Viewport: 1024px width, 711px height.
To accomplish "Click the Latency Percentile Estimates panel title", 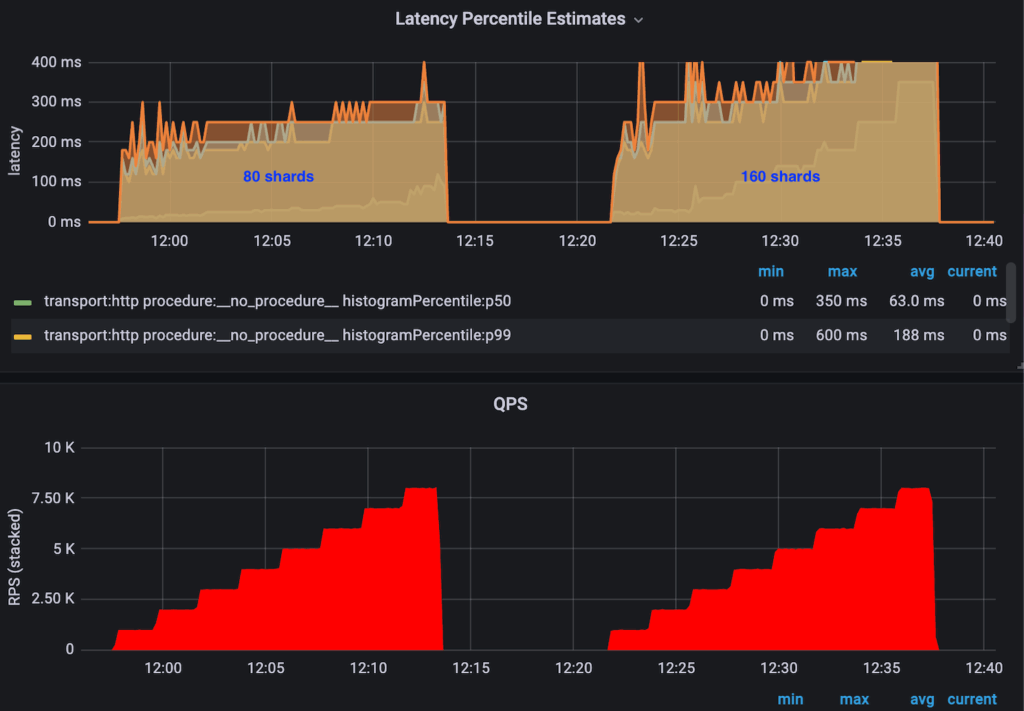I will pyautogui.click(x=510, y=19).
